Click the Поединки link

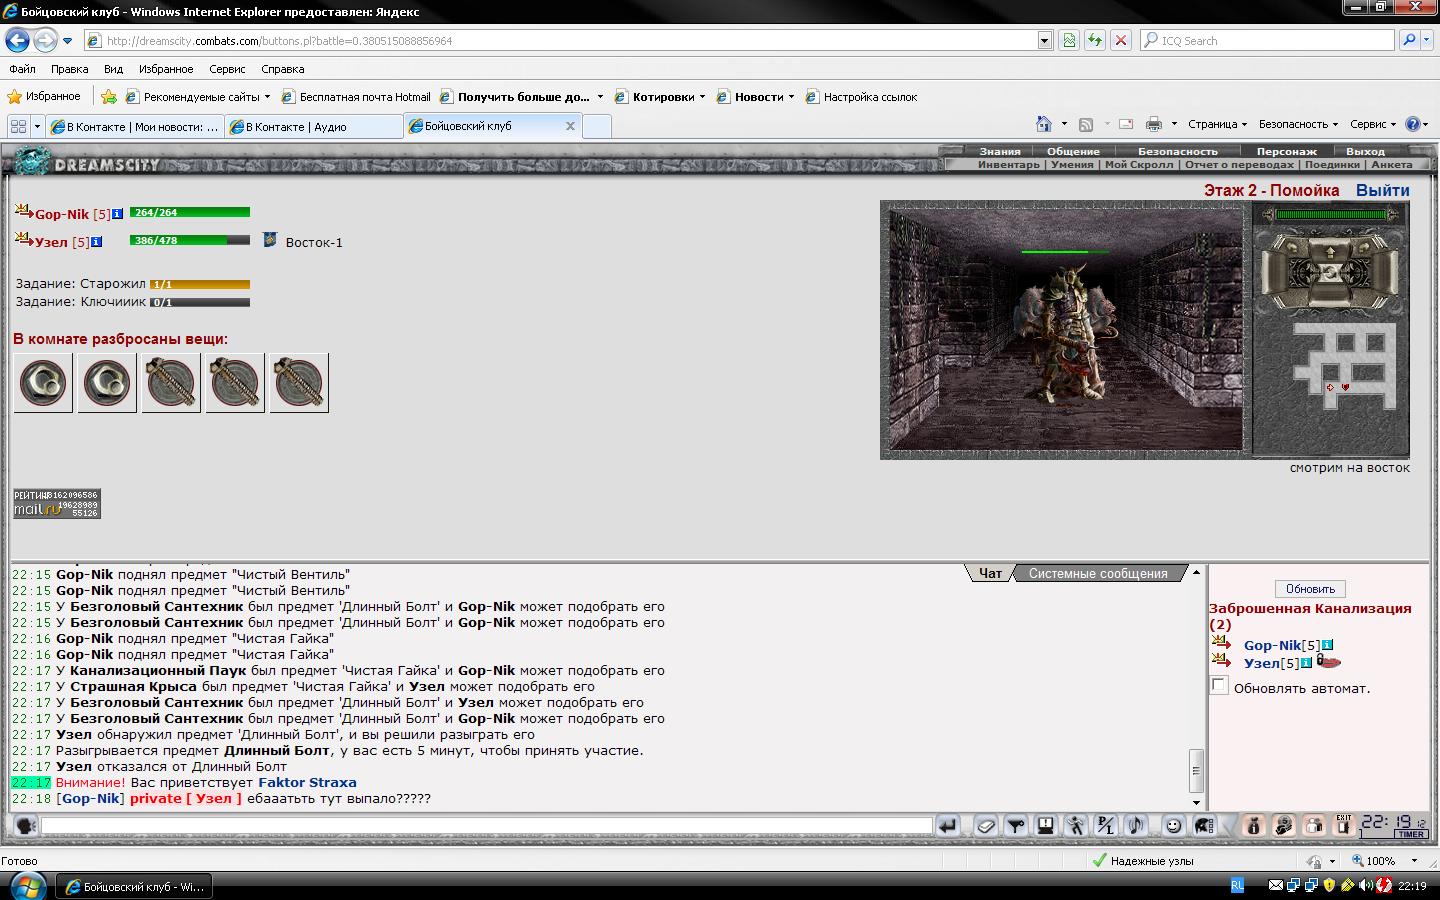tap(1332, 165)
